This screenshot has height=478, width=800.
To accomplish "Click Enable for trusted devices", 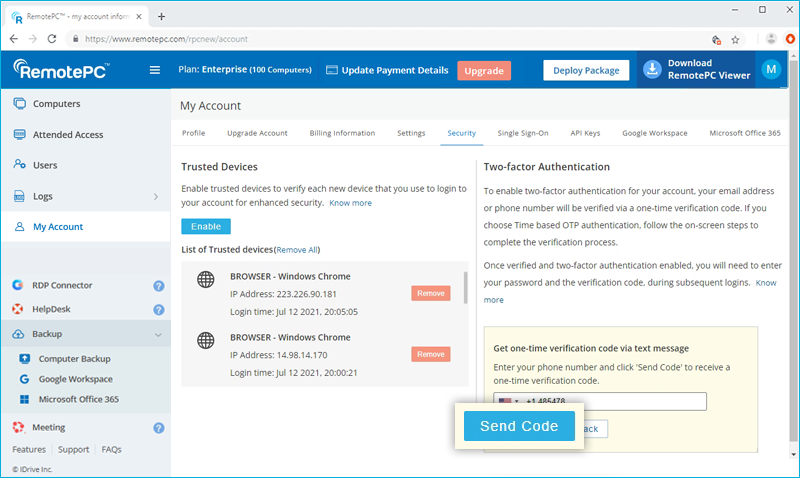I will click(x=206, y=226).
